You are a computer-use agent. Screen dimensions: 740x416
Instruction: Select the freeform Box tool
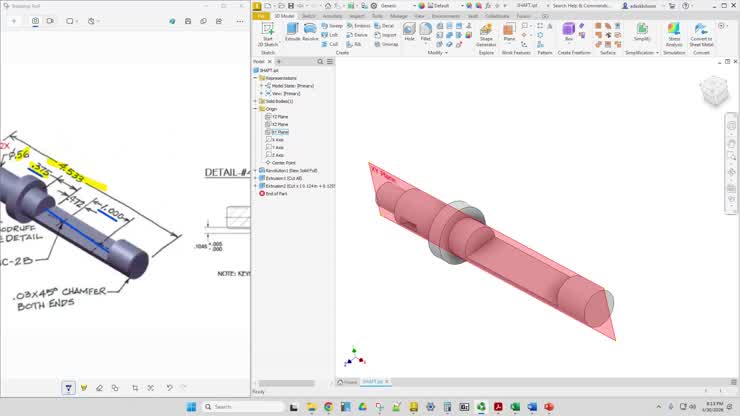569,32
